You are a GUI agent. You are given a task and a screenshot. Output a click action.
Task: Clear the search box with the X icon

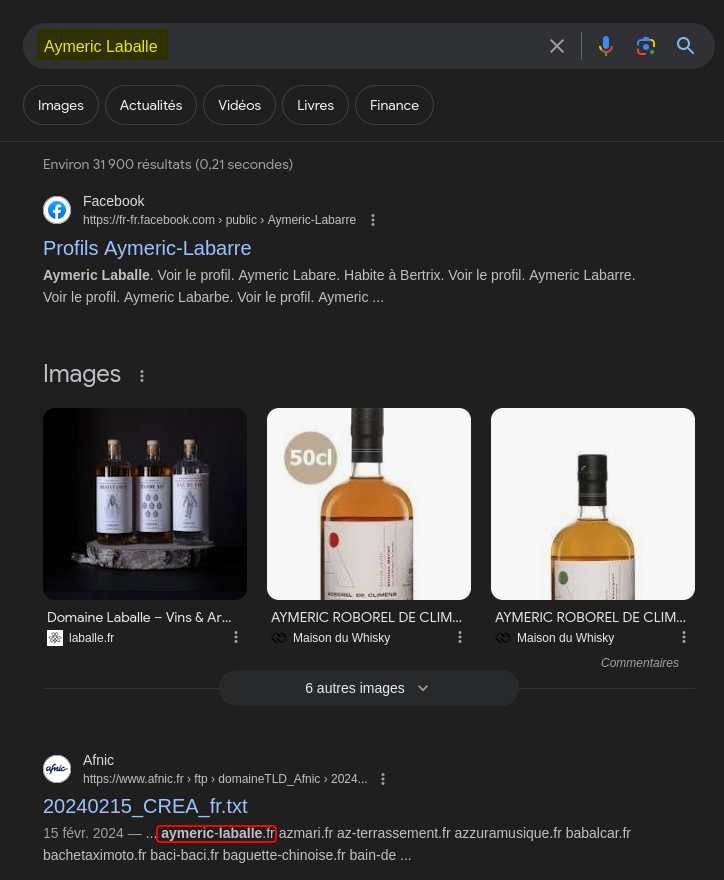pyautogui.click(x=556, y=46)
